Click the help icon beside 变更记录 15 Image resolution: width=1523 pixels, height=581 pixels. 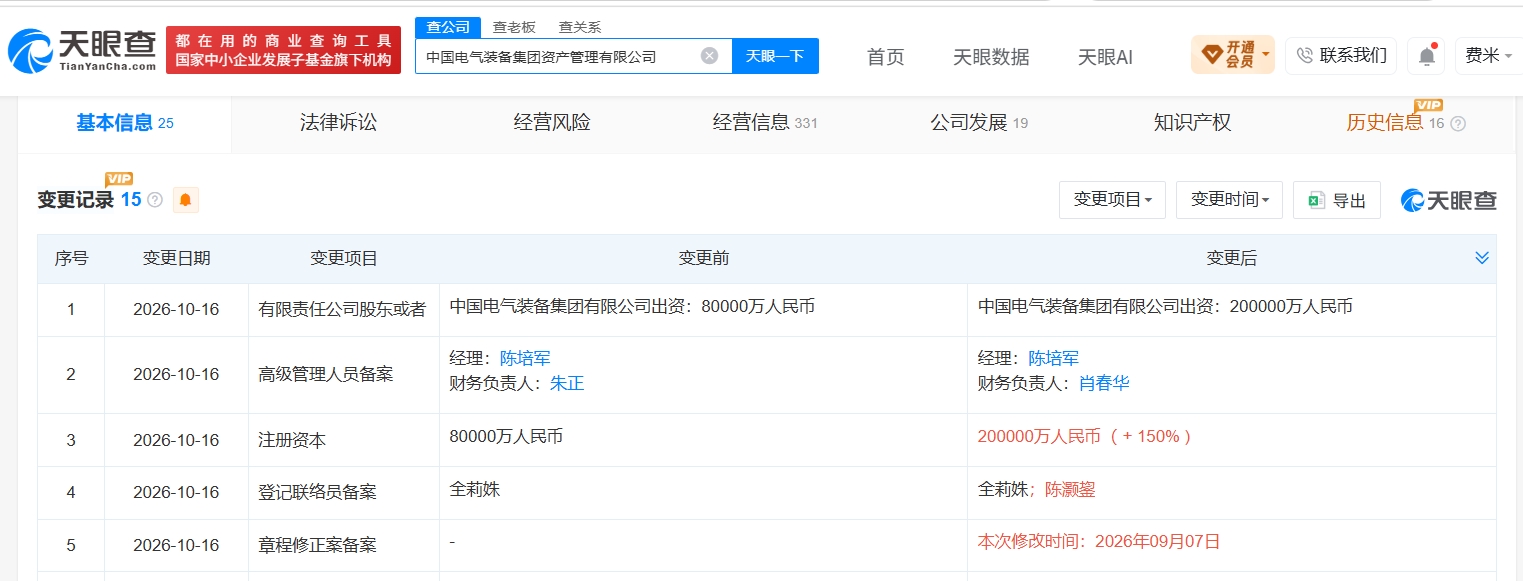coord(155,200)
